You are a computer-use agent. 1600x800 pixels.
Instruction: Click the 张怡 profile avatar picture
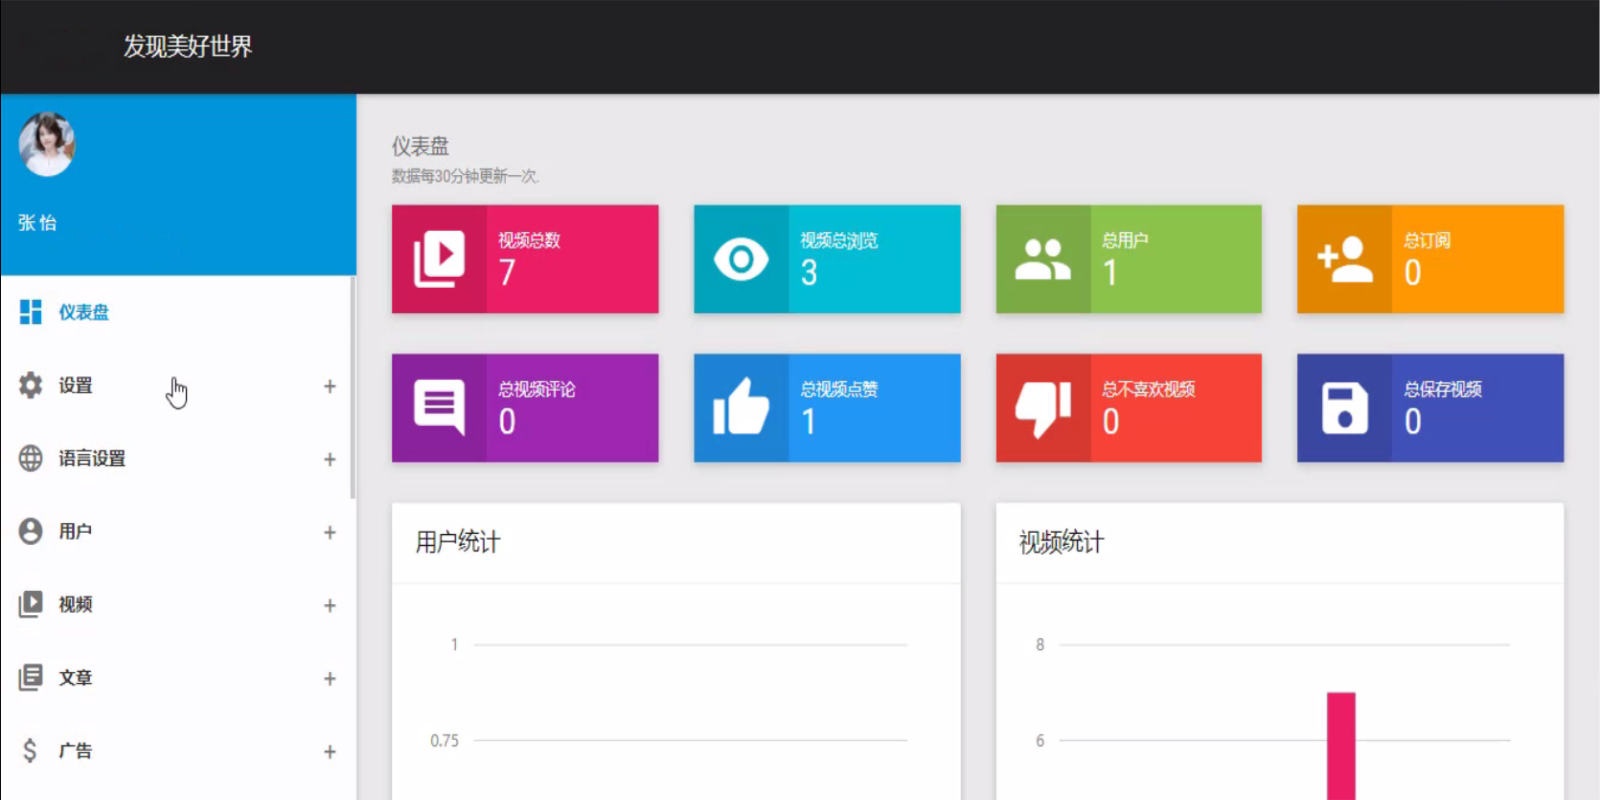pyautogui.click(x=47, y=145)
